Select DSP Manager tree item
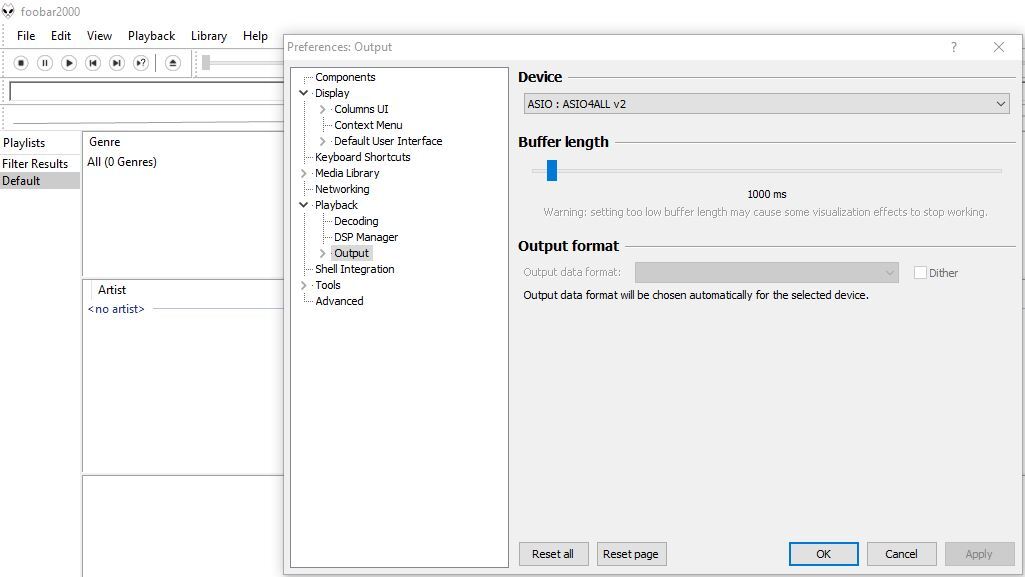 (366, 237)
